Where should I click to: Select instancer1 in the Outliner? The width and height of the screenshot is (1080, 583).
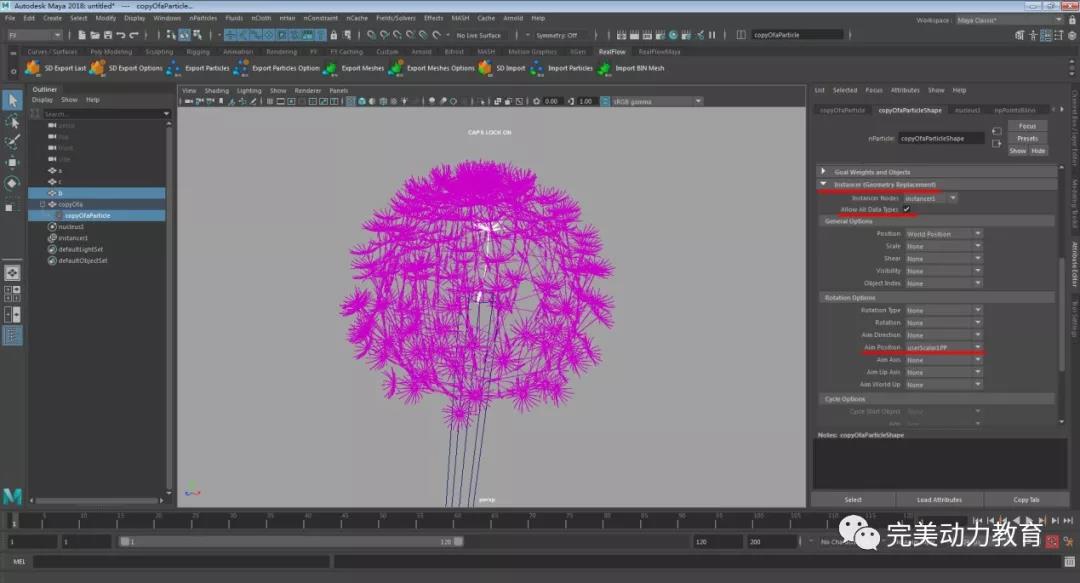tap(73, 238)
